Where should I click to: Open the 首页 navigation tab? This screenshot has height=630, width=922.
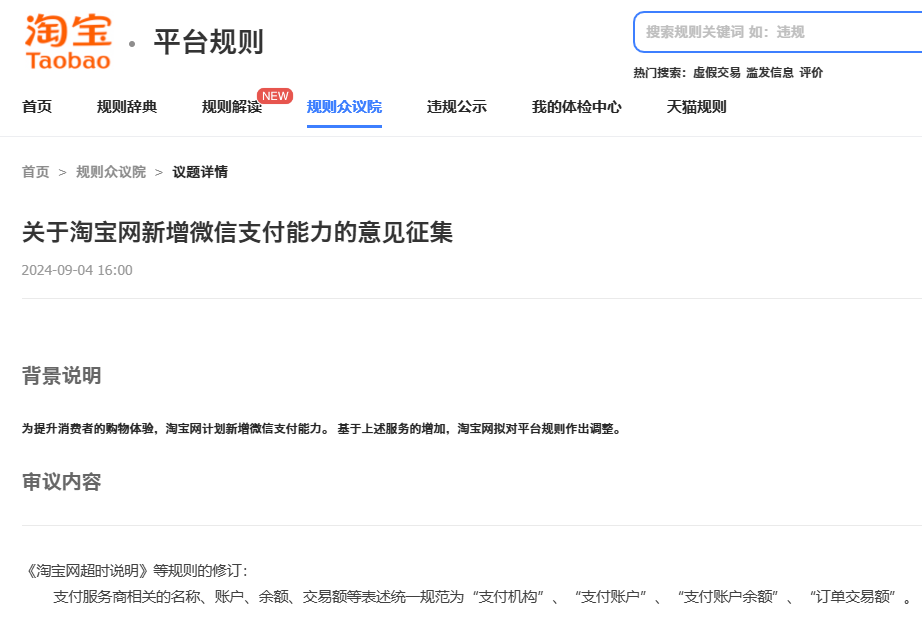37,107
